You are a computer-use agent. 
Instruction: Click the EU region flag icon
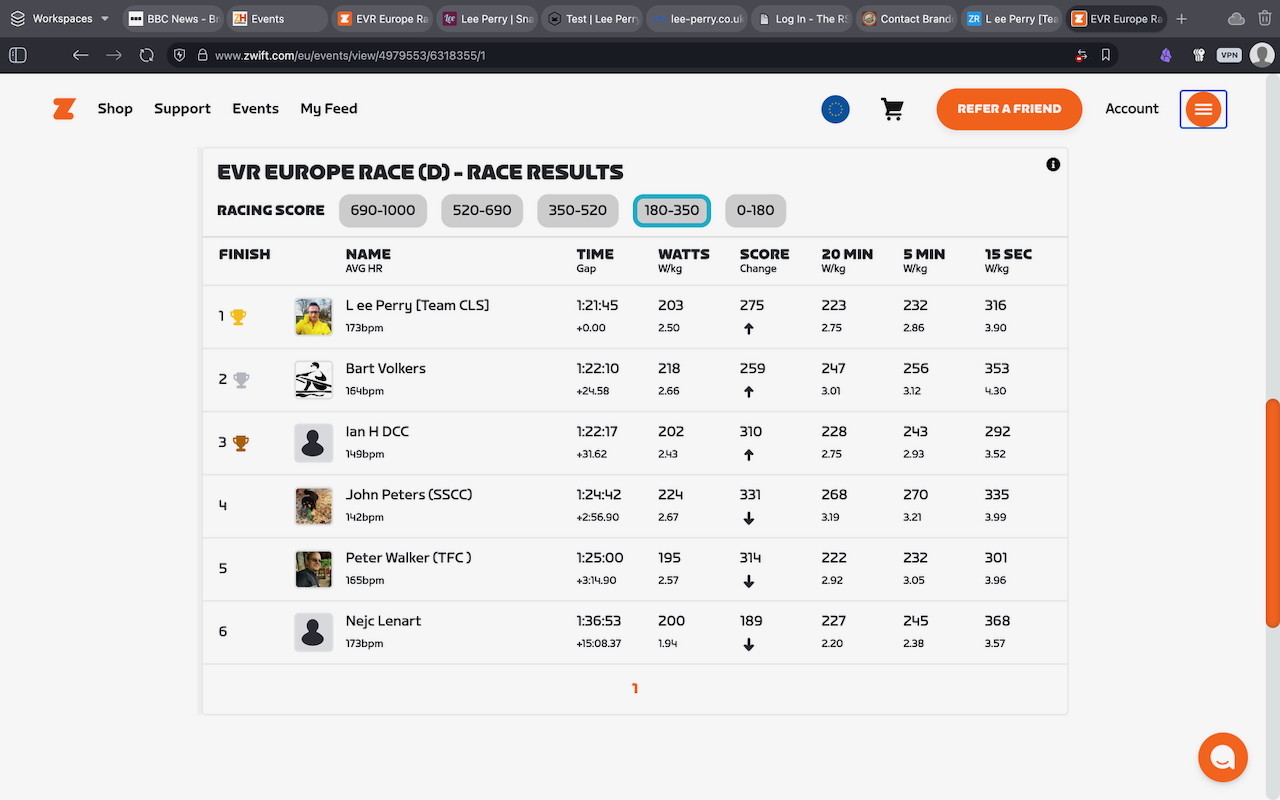pyautogui.click(x=835, y=109)
